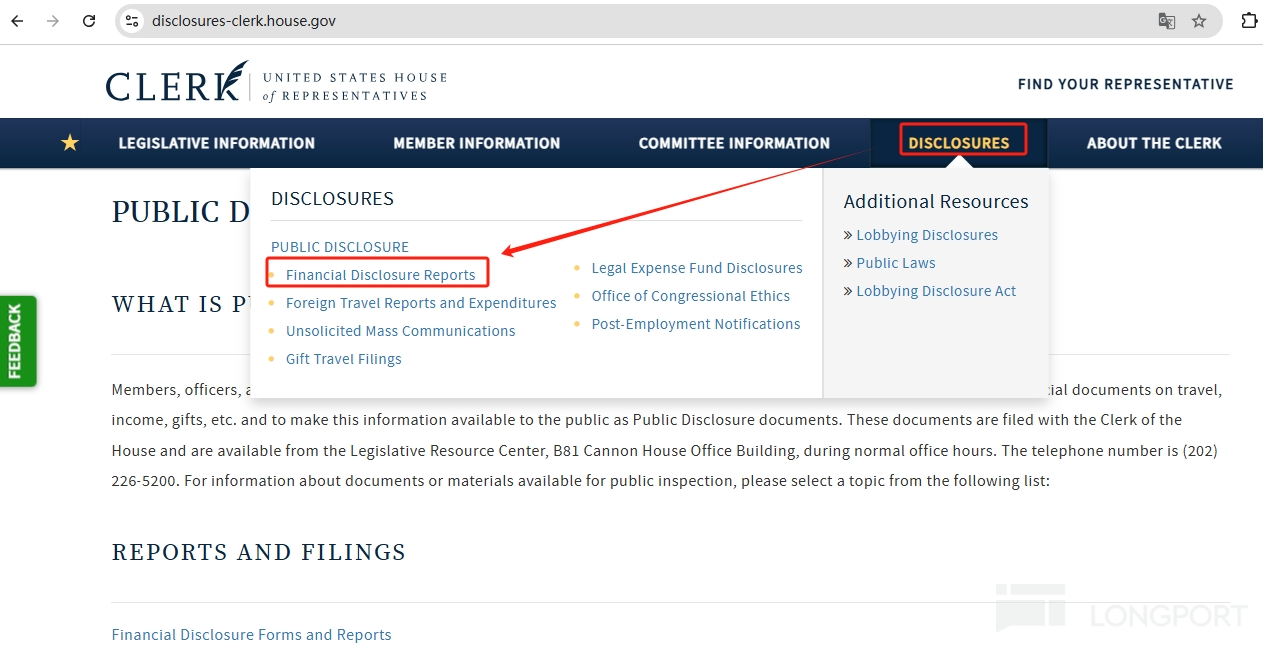1263x648 pixels.
Task: Bookmark this page with star icon
Action: 1199,21
